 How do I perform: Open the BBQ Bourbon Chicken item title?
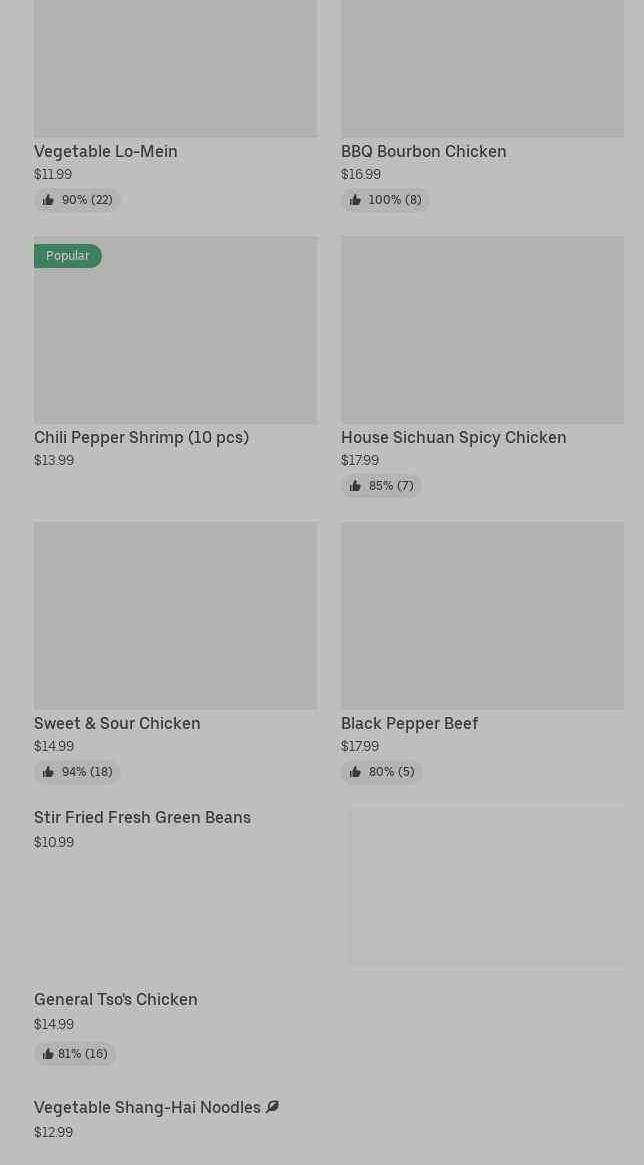pyautogui.click(x=423, y=151)
